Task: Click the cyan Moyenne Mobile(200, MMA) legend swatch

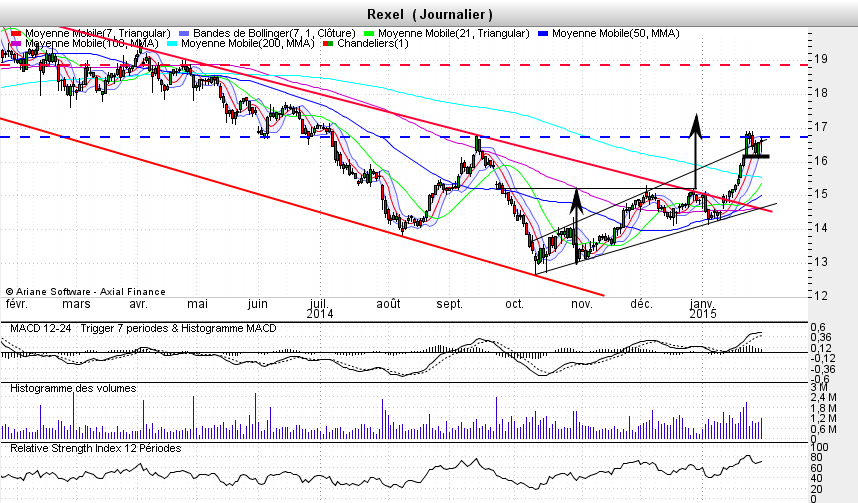Action: click(173, 44)
